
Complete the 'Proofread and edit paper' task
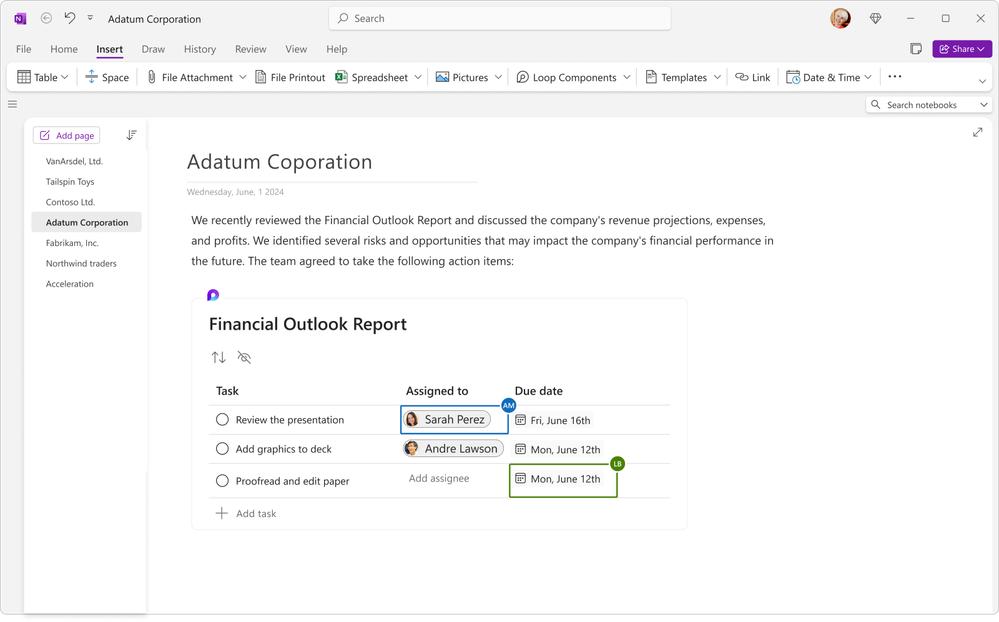222,480
